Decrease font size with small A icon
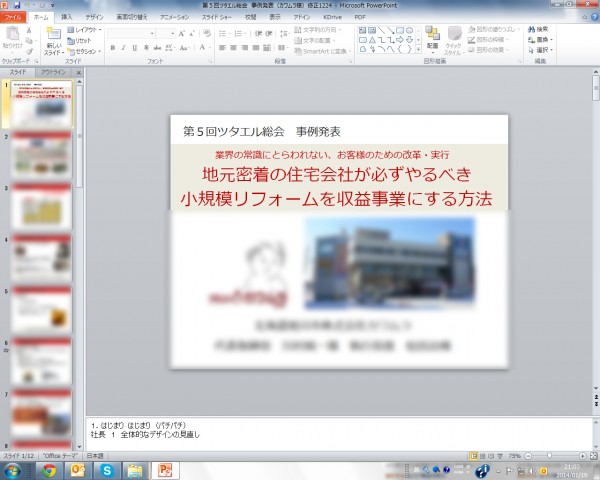The height and width of the screenshot is (480, 600). click(192, 34)
